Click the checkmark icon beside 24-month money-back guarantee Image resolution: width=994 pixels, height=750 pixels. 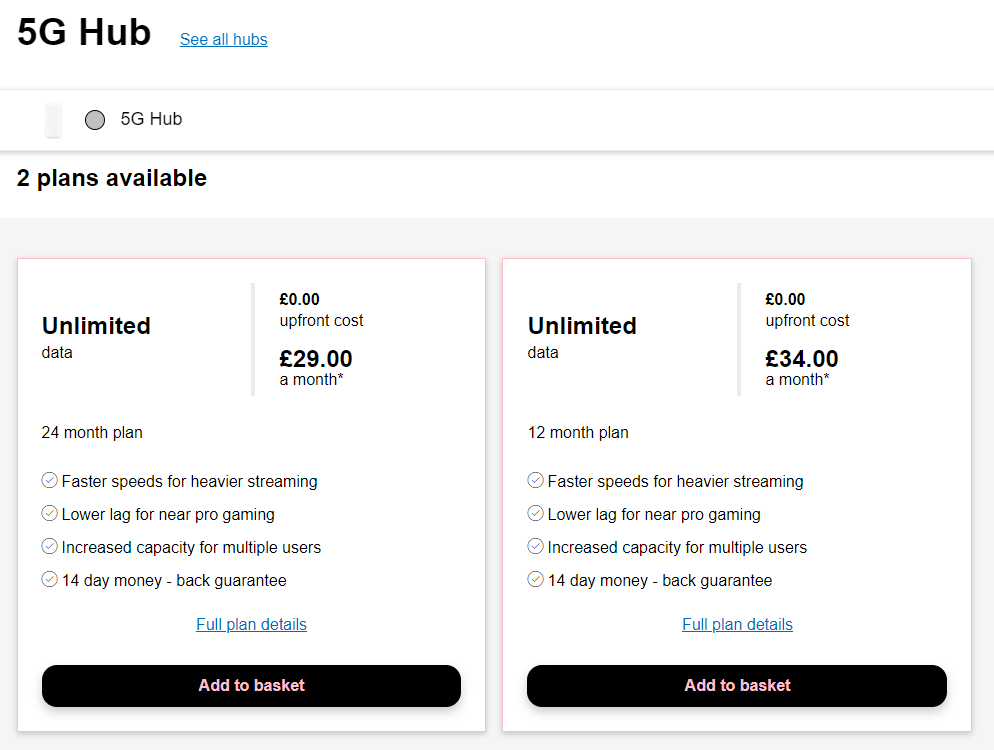click(x=49, y=579)
